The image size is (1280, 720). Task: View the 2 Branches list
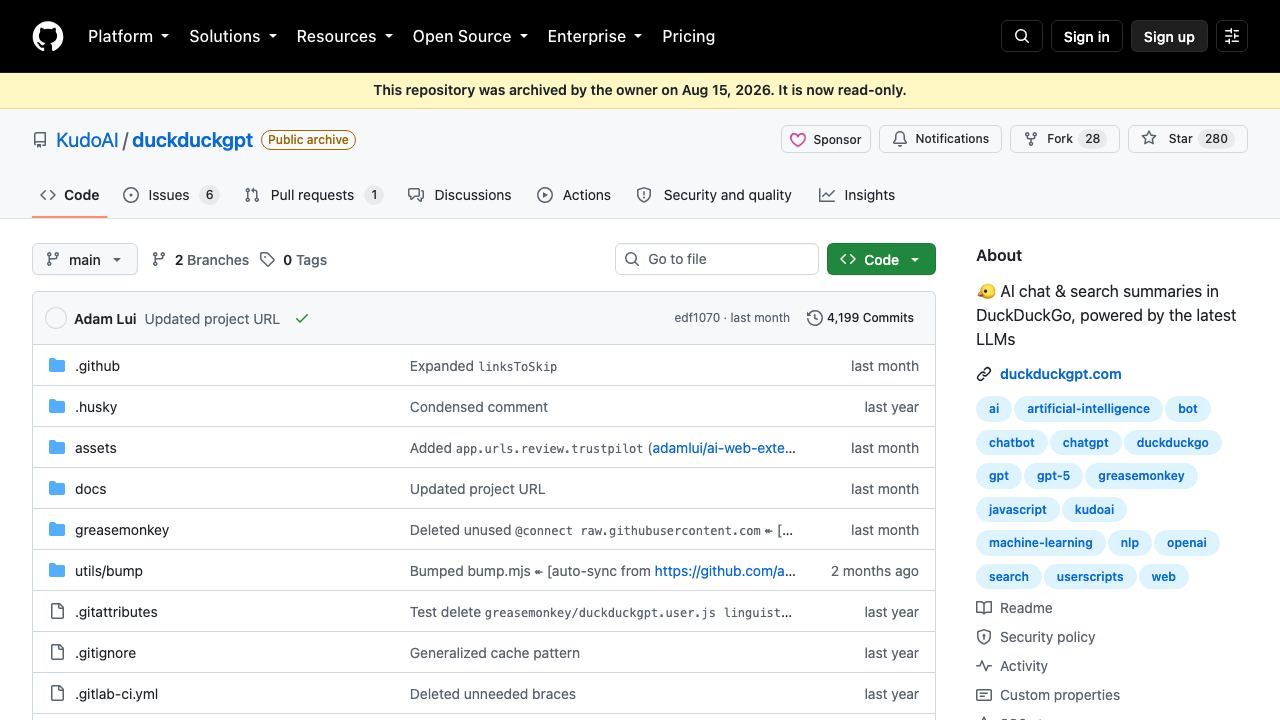tap(200, 260)
